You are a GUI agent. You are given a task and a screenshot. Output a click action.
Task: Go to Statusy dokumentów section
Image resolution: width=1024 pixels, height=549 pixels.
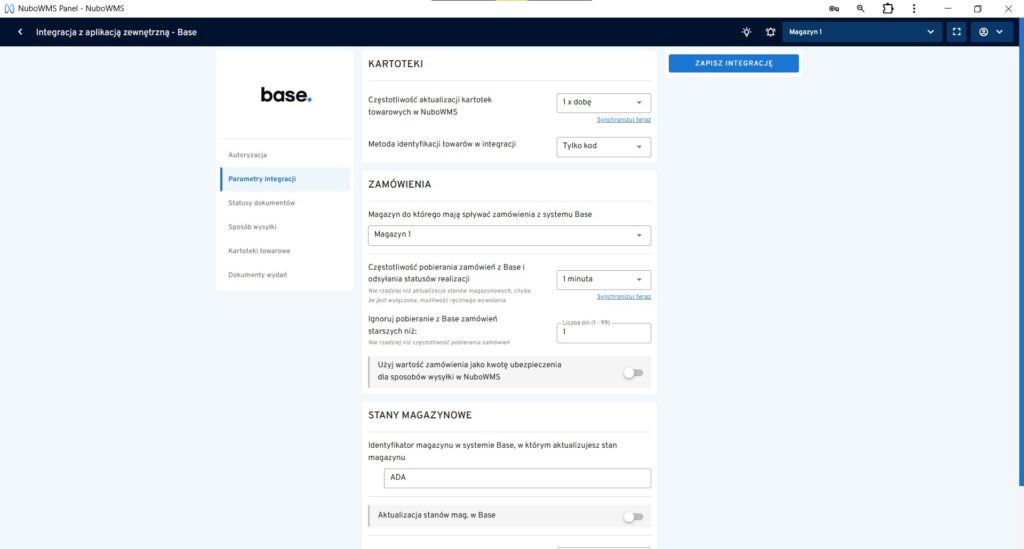click(261, 203)
